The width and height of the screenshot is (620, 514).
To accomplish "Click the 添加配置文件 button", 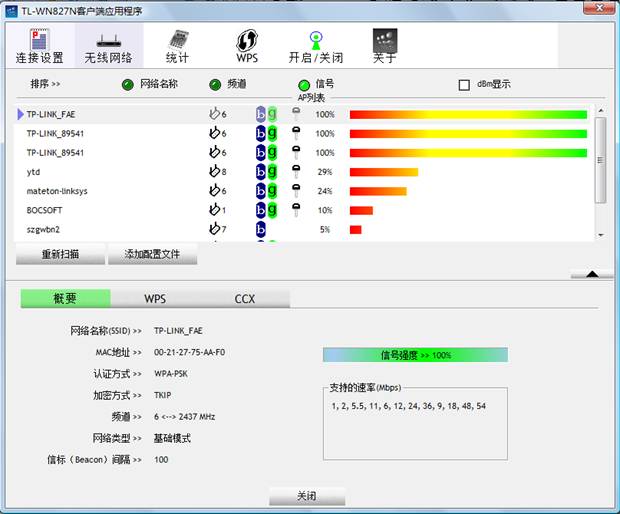I will pos(152,255).
